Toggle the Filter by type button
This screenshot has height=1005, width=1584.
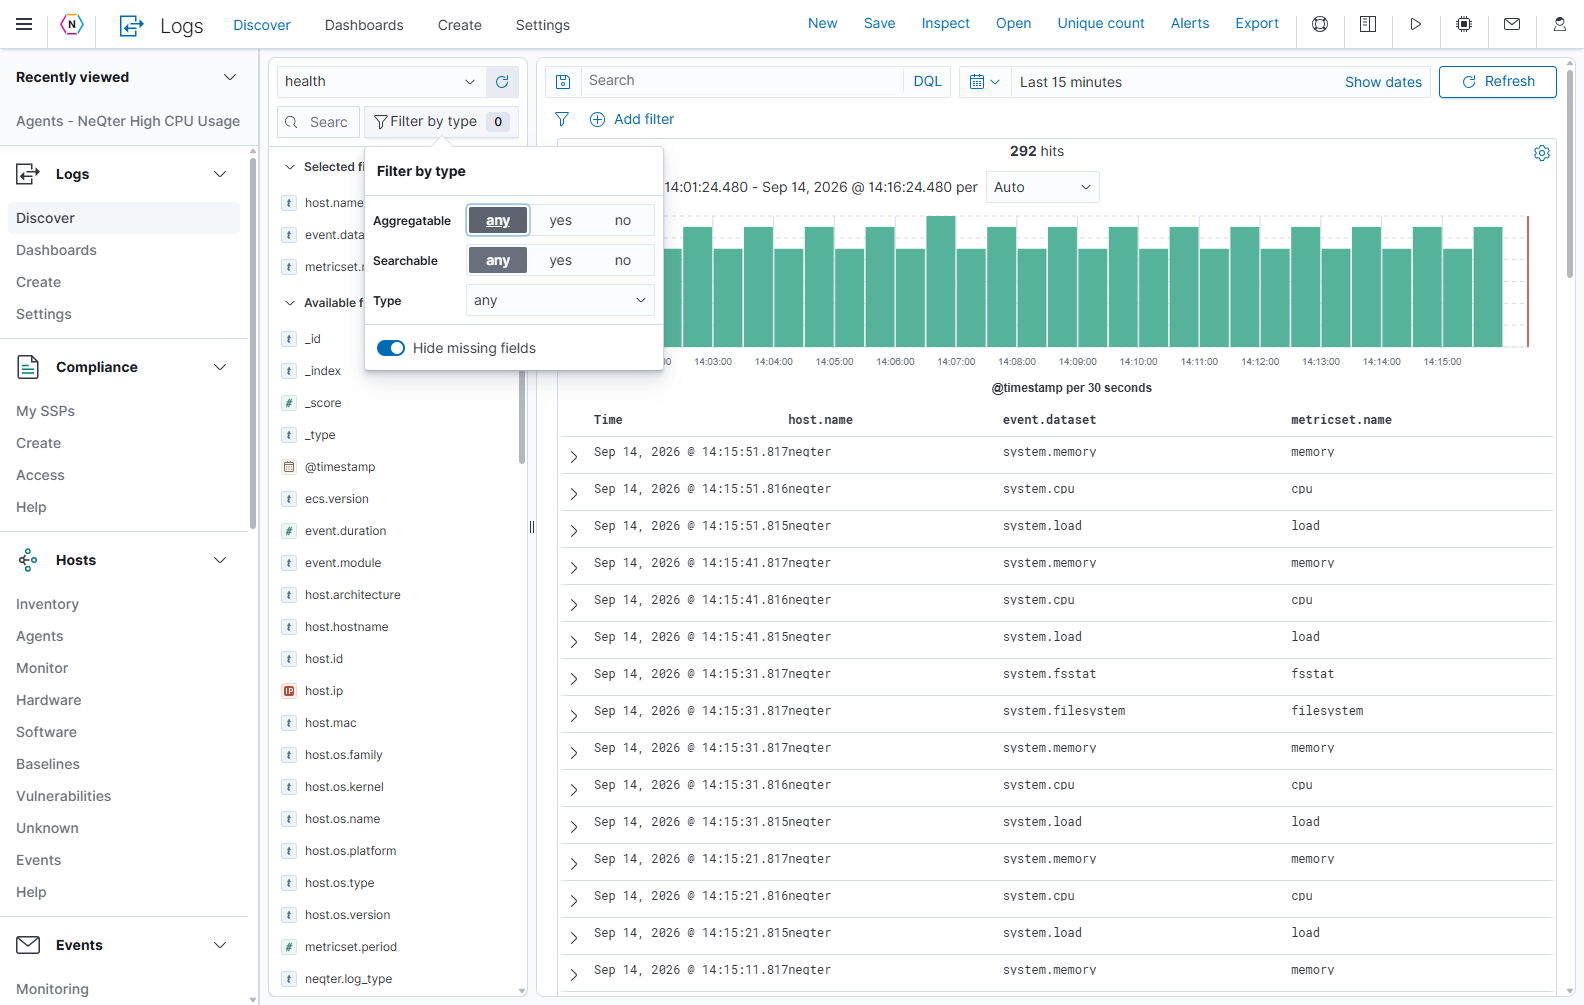[442, 122]
